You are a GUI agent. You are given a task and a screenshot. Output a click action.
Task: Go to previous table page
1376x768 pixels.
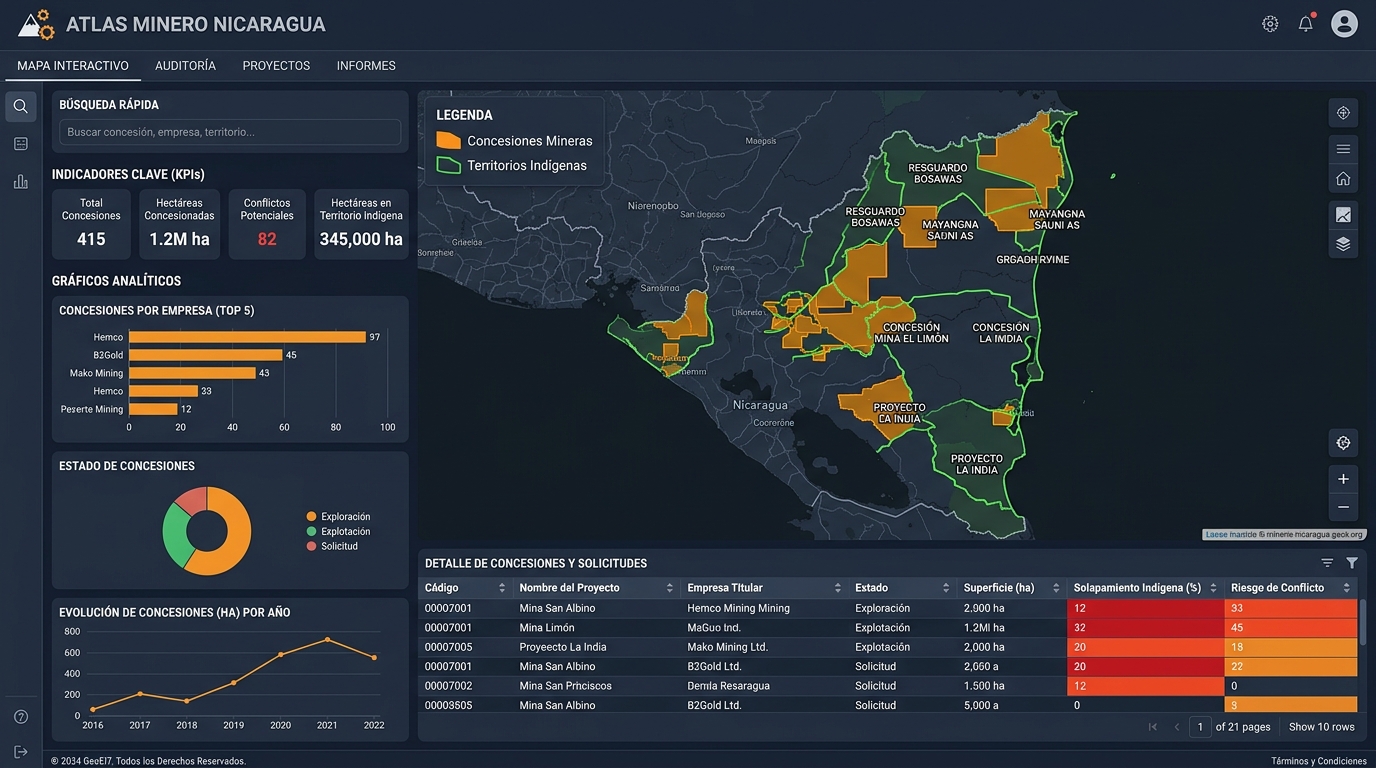(1177, 727)
